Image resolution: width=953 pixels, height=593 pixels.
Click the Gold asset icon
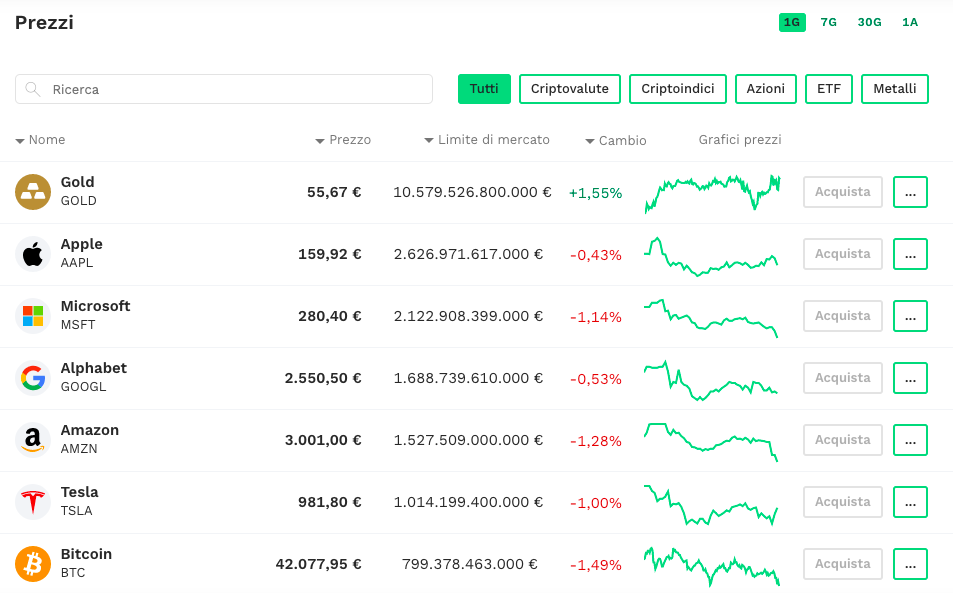(33, 192)
